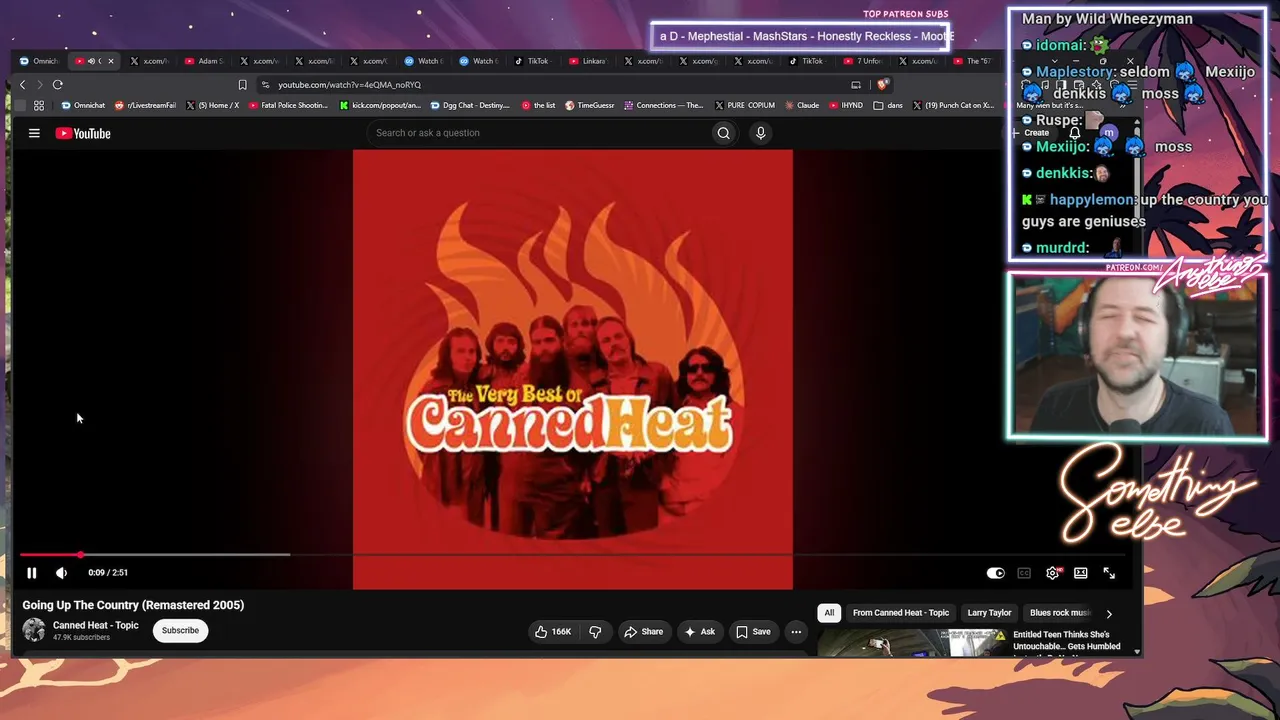Screen dimensions: 1280x720
Task: Open the IHYND bookmark
Action: click(846, 105)
